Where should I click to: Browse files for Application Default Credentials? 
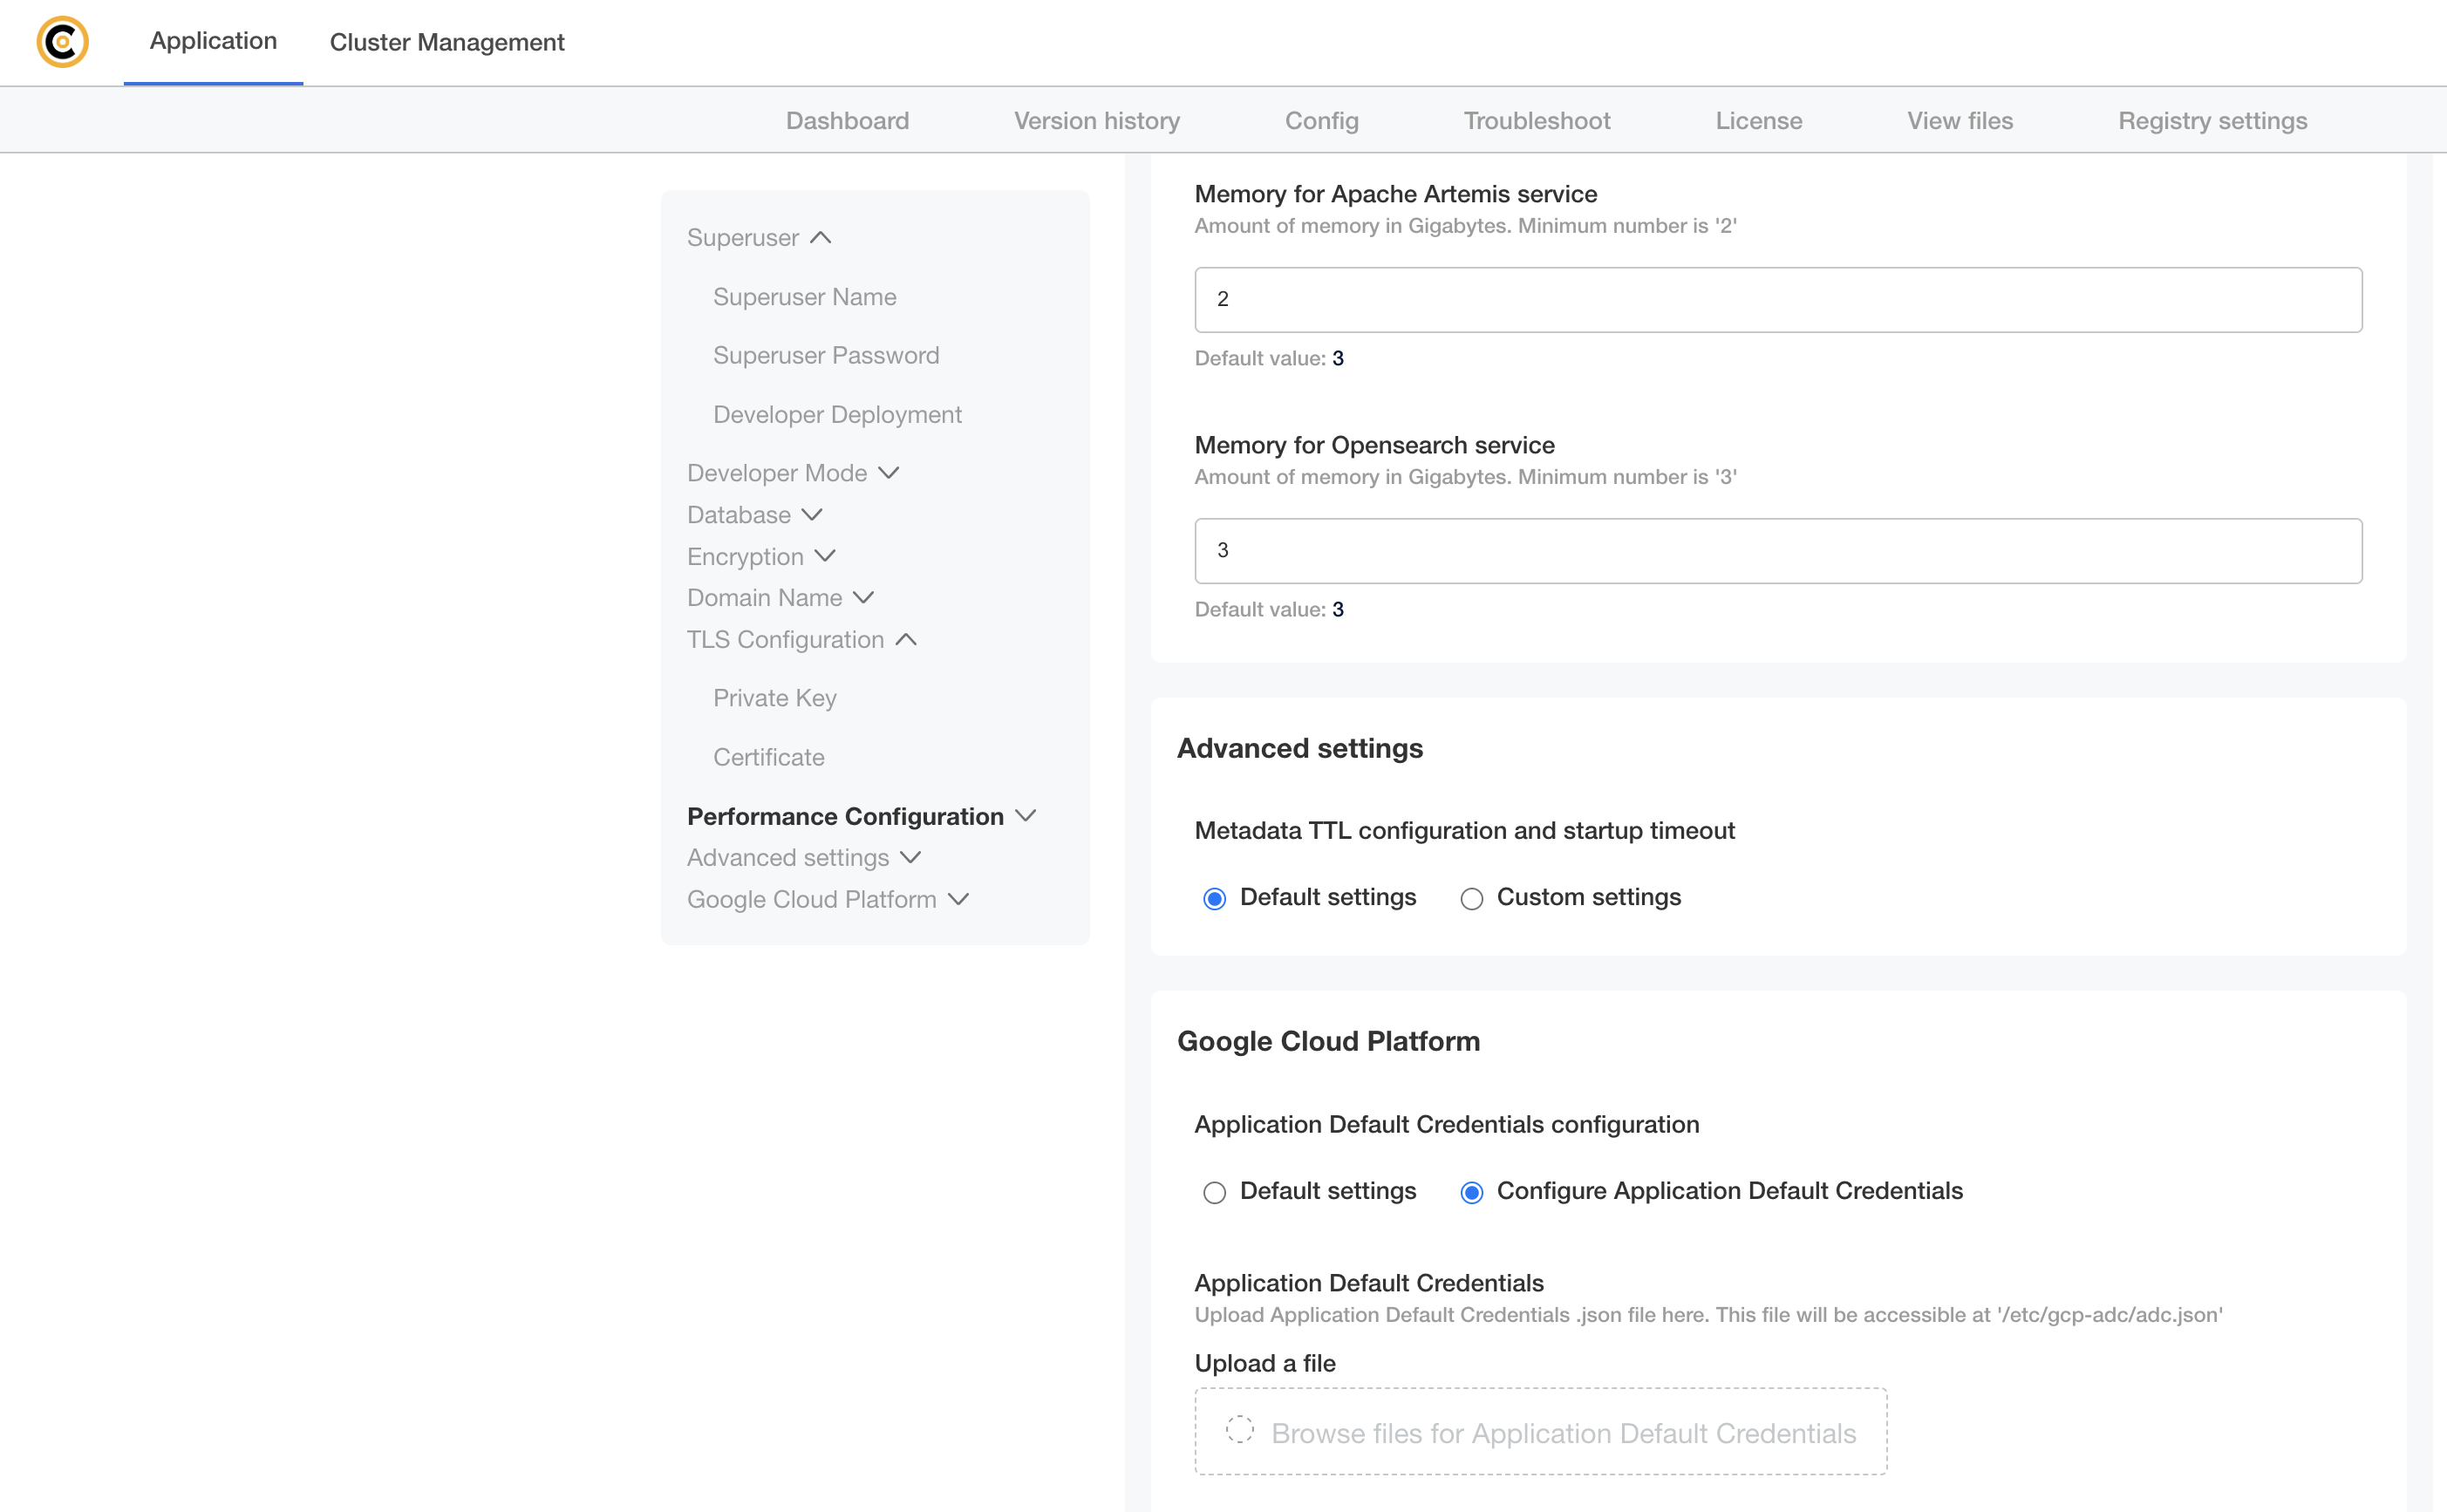point(1540,1431)
